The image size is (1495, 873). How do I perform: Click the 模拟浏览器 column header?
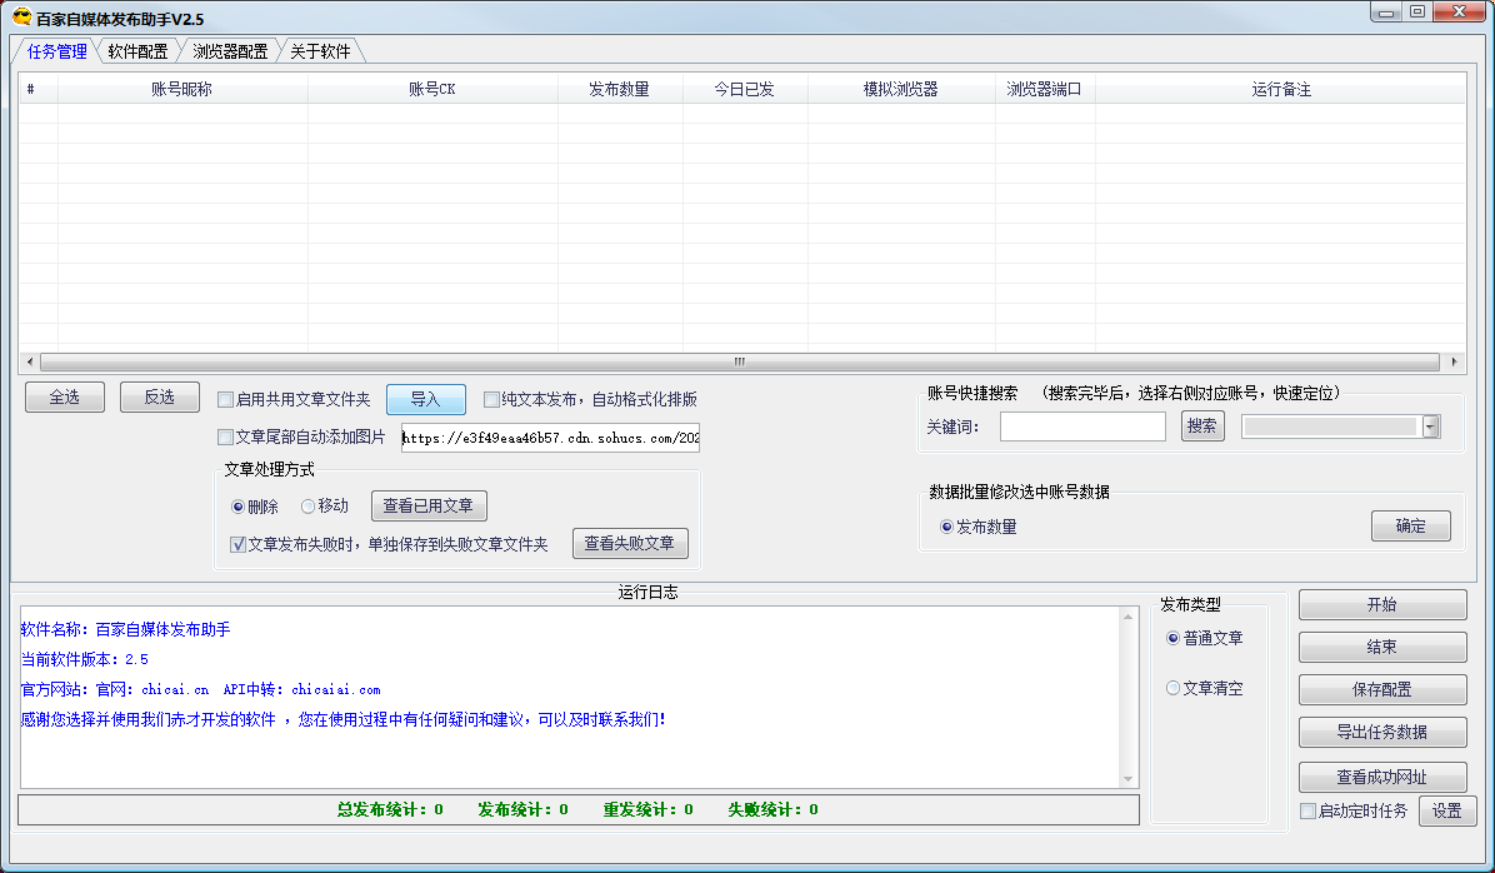click(x=901, y=89)
